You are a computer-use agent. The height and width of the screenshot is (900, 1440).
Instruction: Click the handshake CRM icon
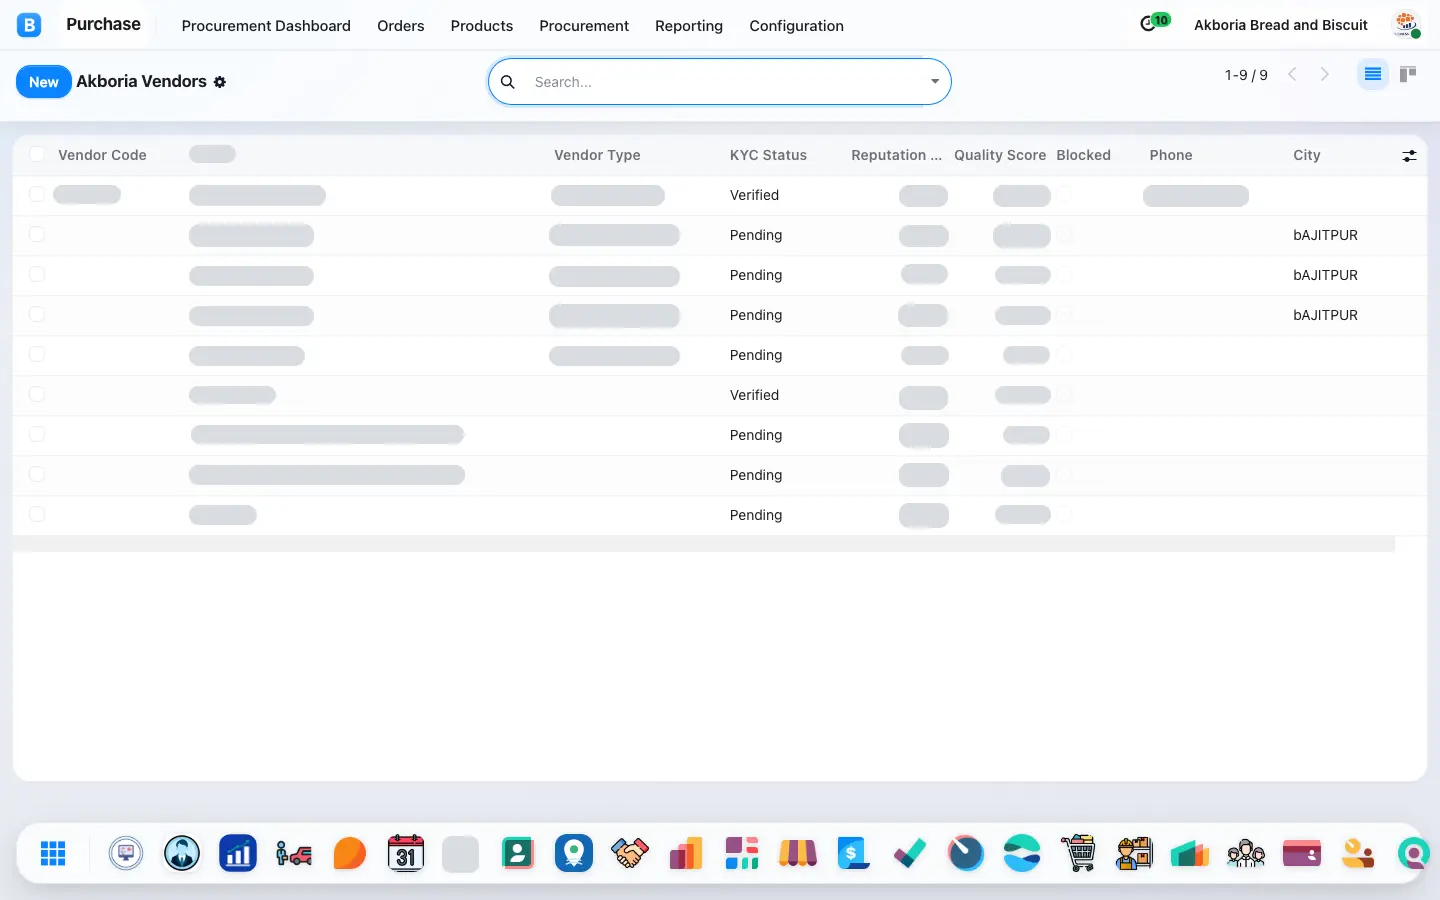[x=630, y=853]
